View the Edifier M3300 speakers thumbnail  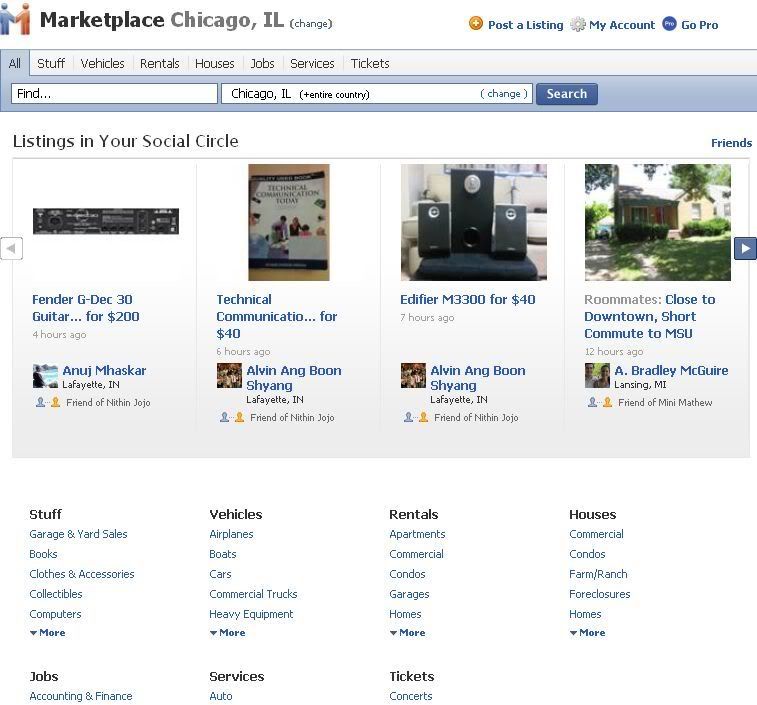[473, 222]
